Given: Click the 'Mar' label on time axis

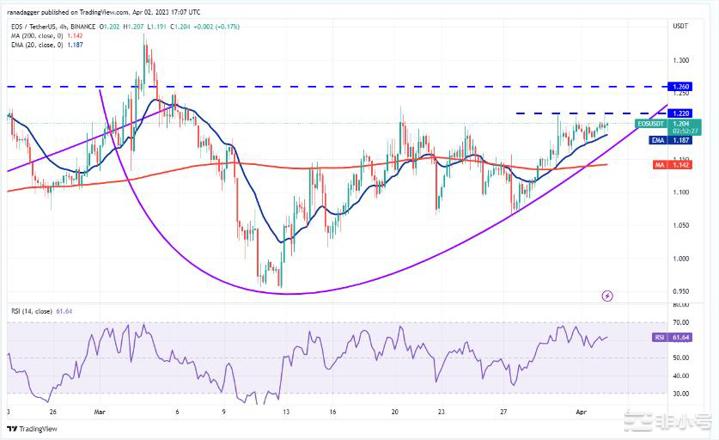Looking at the screenshot, I should click(99, 411).
